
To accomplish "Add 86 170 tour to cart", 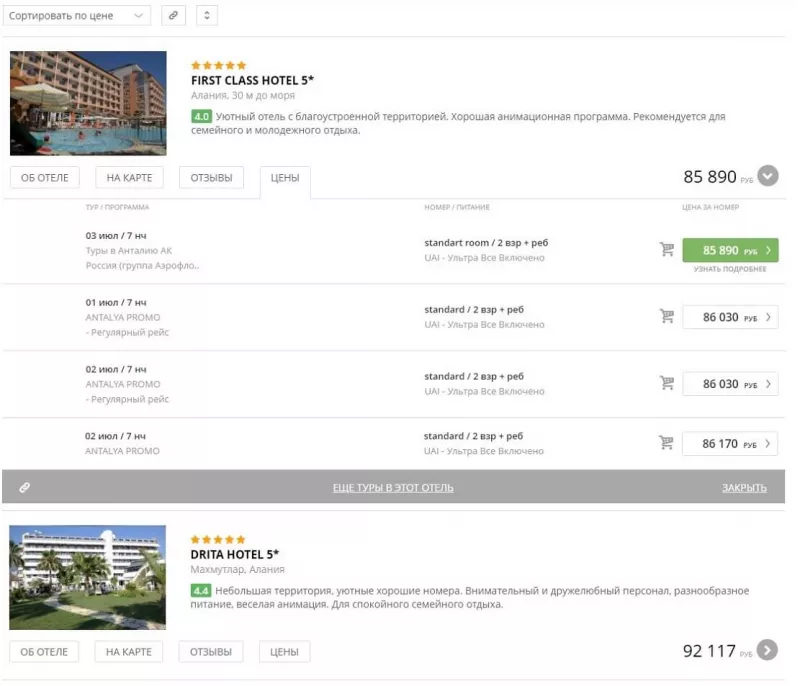I will click(666, 442).
